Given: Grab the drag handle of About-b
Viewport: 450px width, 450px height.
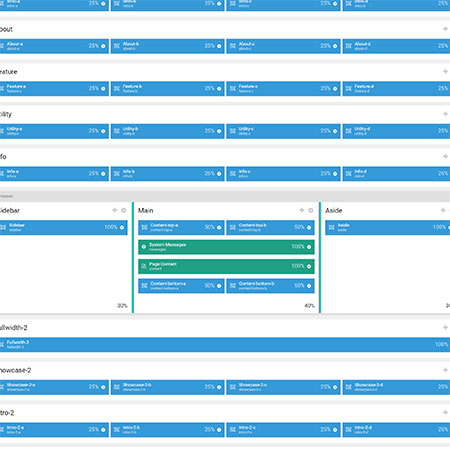Looking at the screenshot, I should tap(117, 46).
